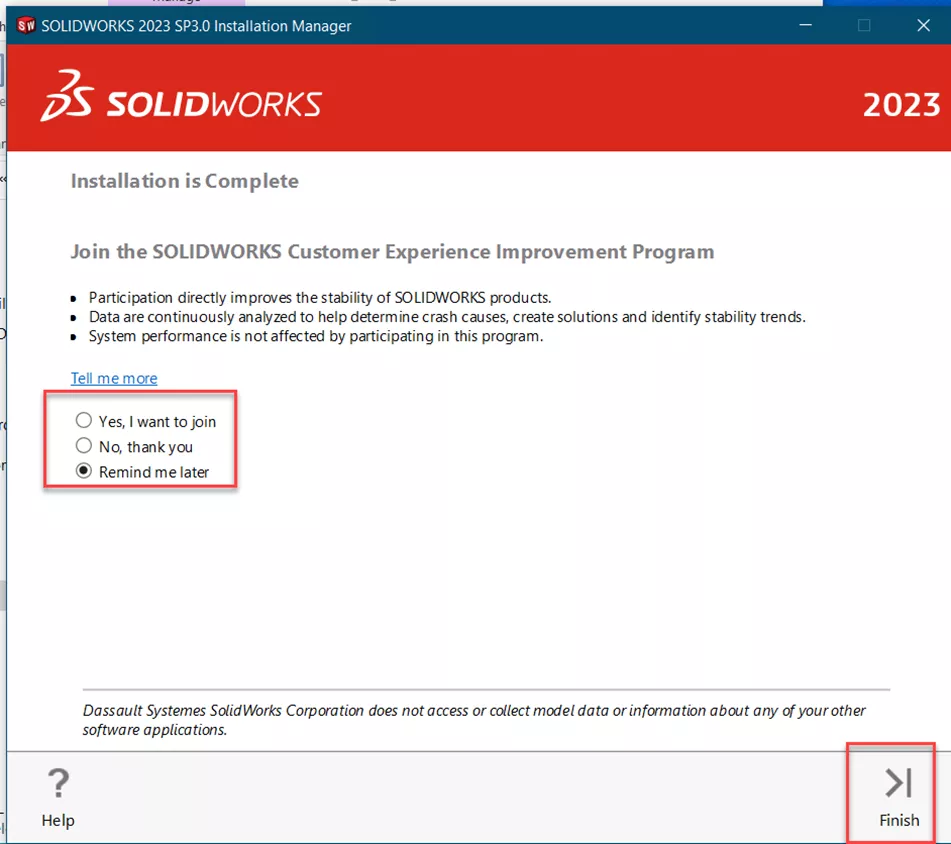
Task: Close the Installation Manager window
Action: point(923,25)
